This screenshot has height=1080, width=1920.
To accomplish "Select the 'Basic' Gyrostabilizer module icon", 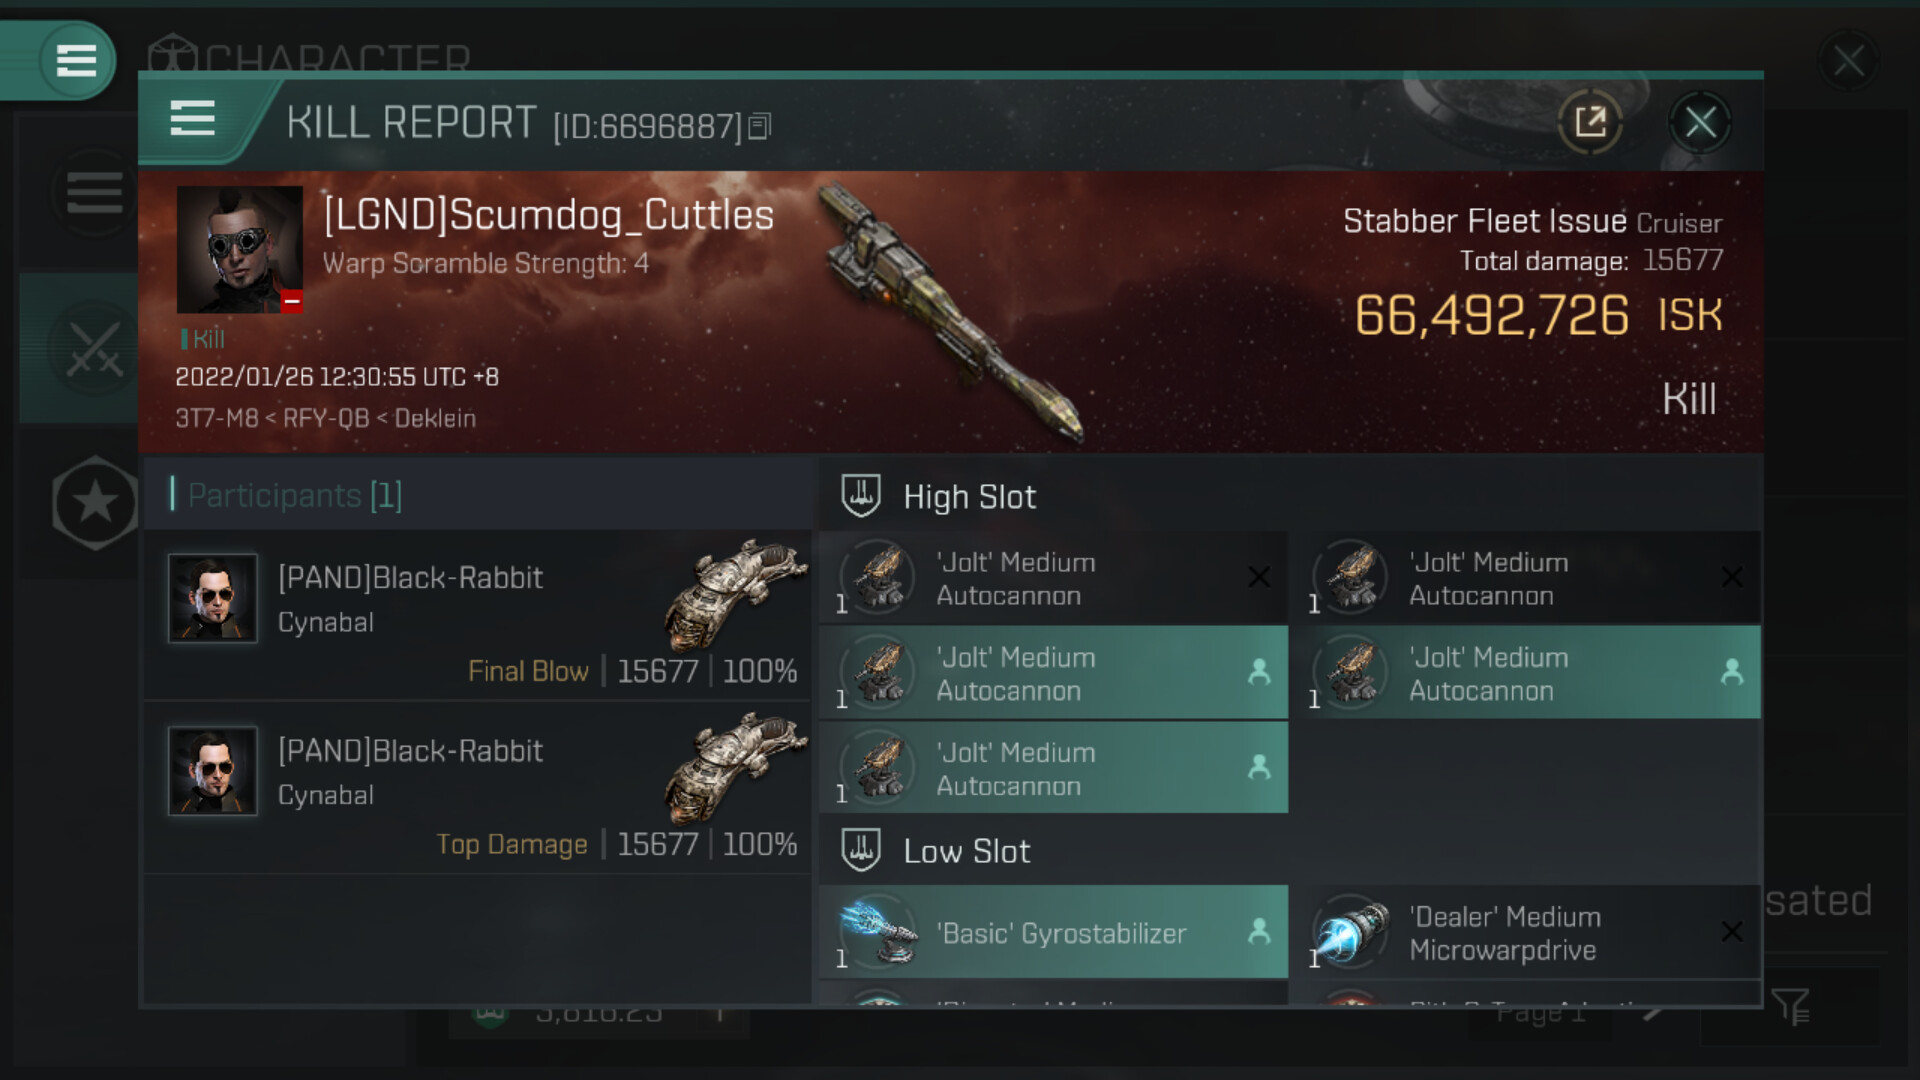I will coord(878,932).
